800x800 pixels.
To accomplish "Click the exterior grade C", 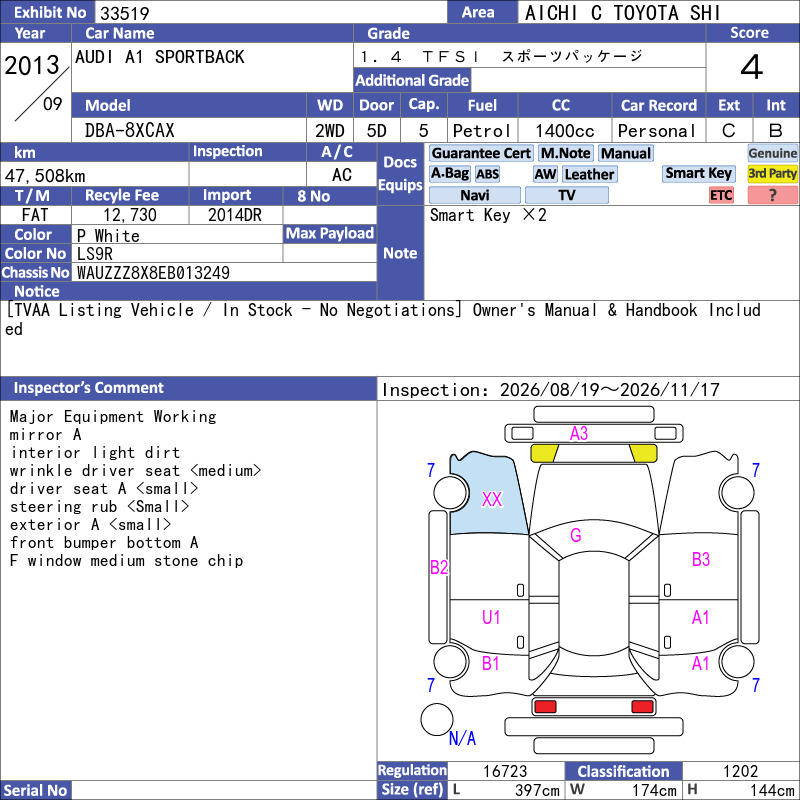I will (x=729, y=131).
